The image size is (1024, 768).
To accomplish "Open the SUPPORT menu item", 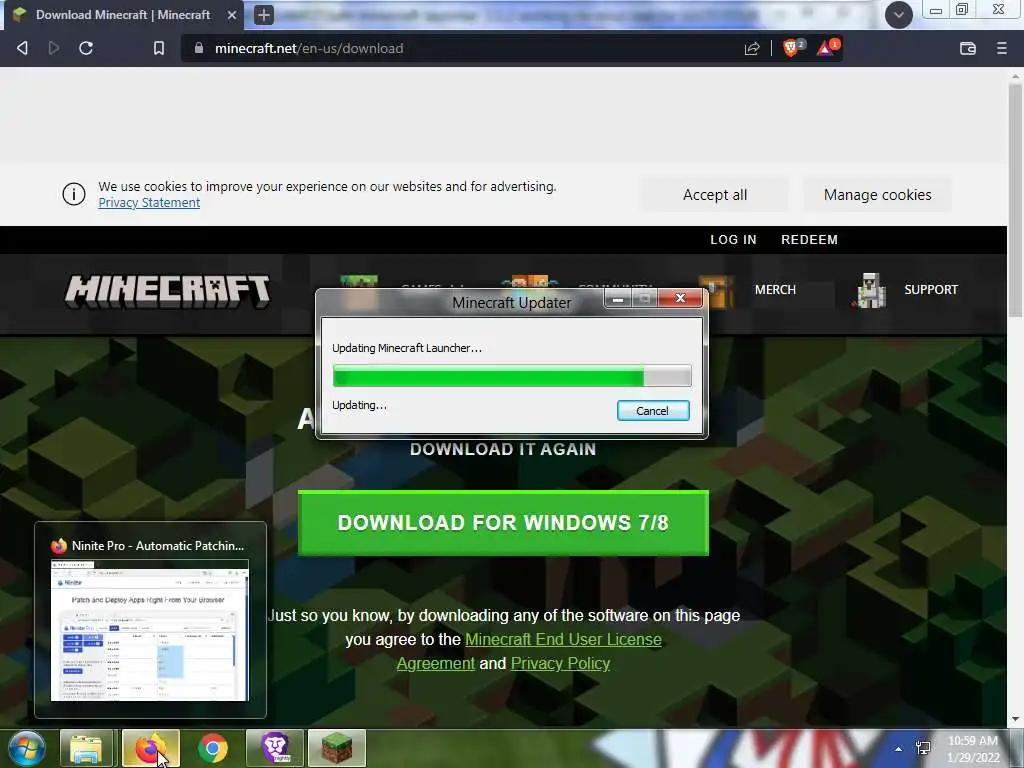I will 931,289.
